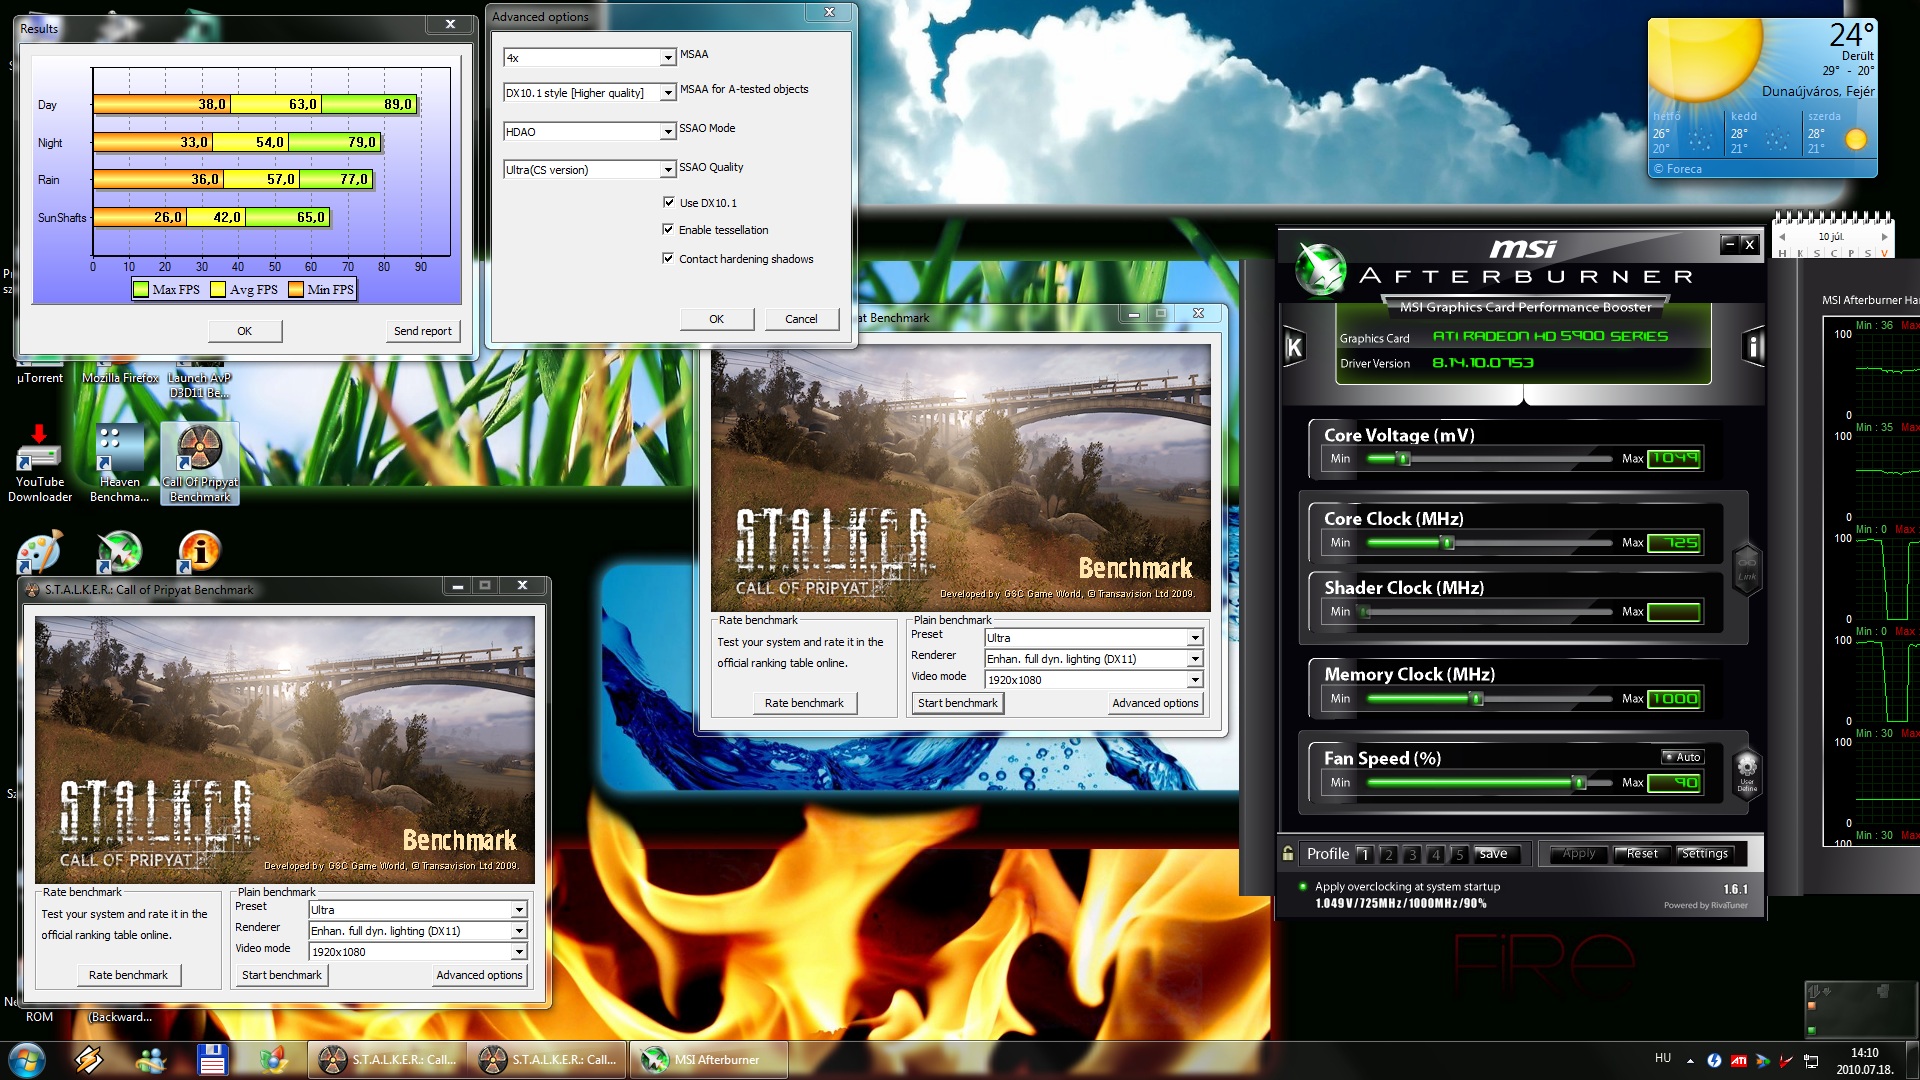Screen dimensions: 1920x1080
Task: Click the clock and date in the tray
Action: click(1864, 1060)
